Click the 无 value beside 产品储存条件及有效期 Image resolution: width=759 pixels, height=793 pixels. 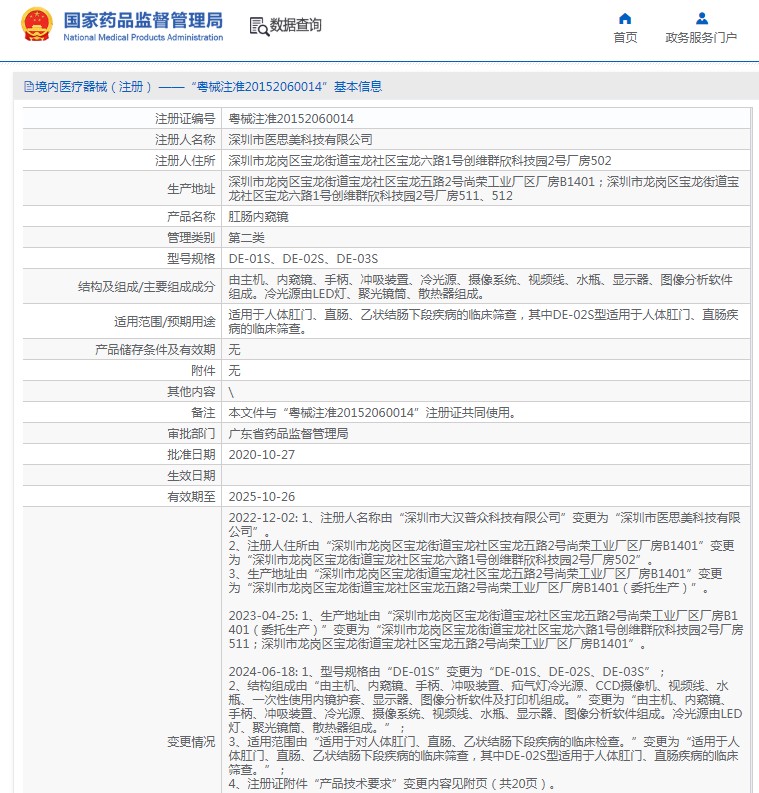point(234,349)
